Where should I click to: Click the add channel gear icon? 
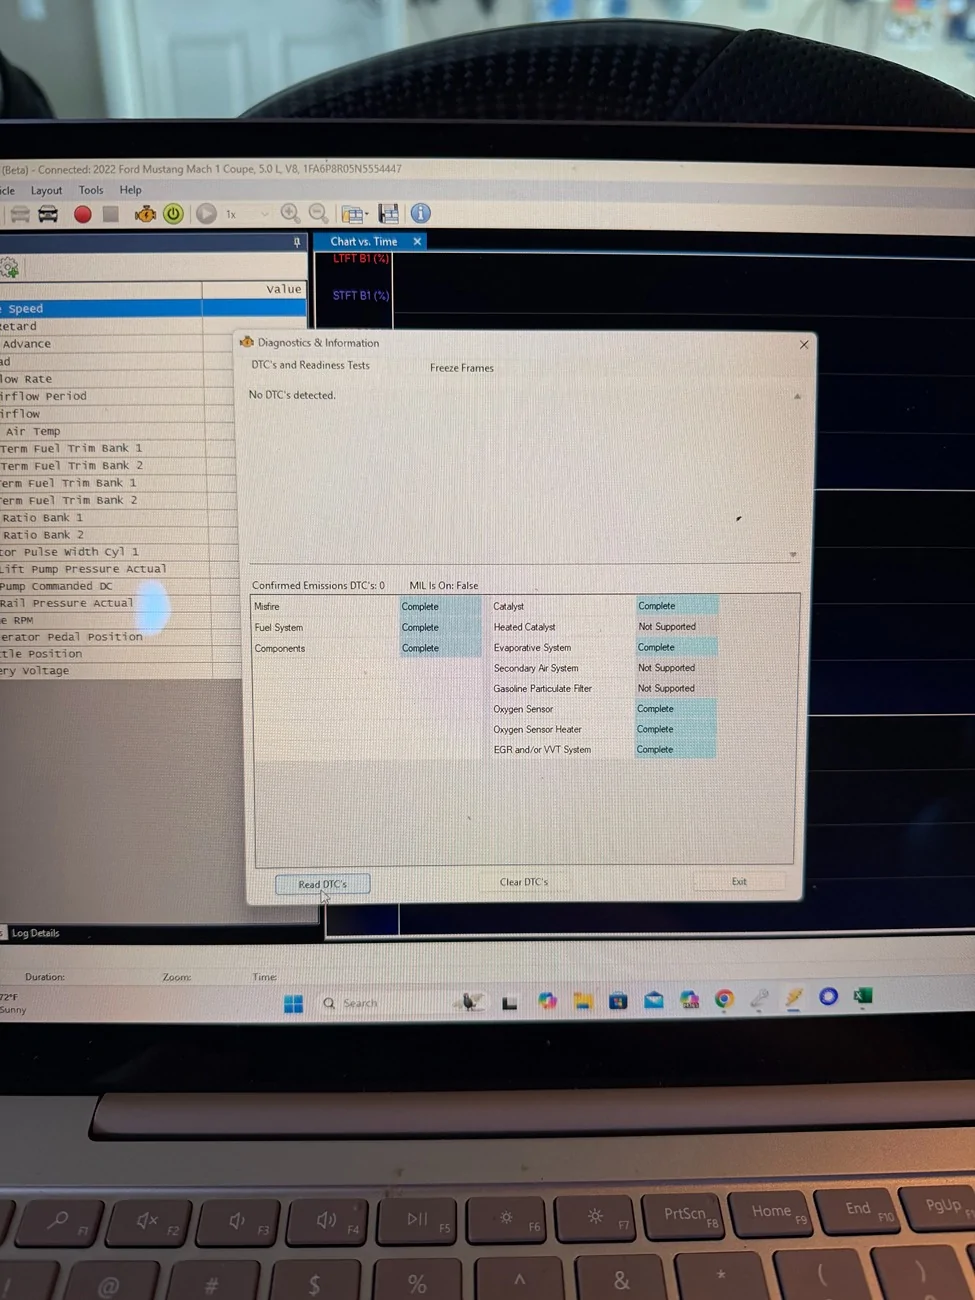click(x=10, y=267)
